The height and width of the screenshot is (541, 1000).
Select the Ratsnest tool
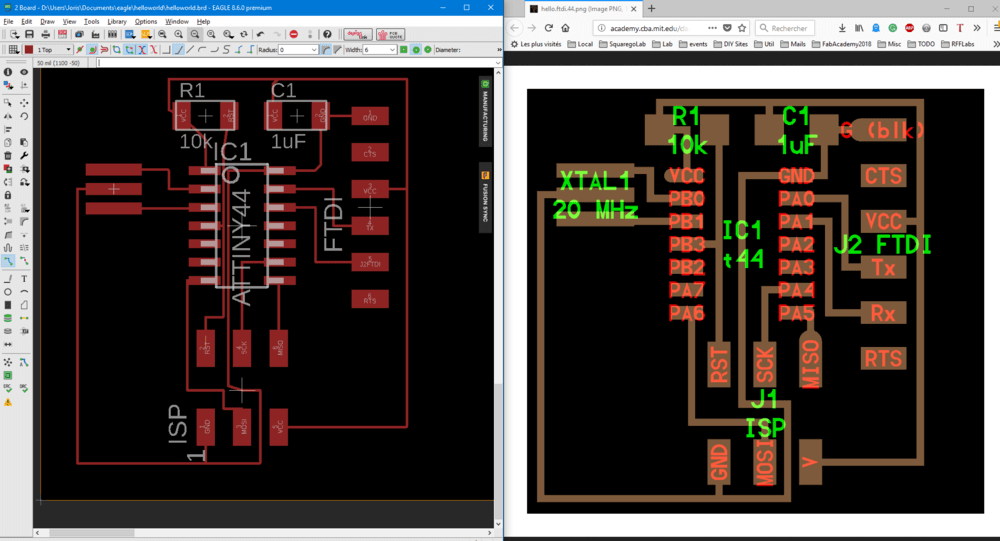coord(8,362)
